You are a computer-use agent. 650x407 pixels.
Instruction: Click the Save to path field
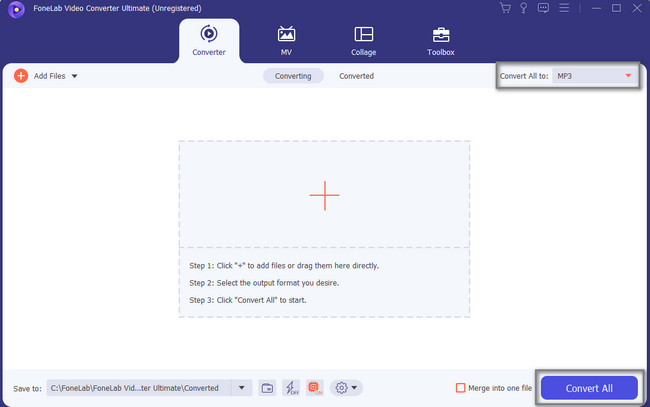(x=139, y=388)
